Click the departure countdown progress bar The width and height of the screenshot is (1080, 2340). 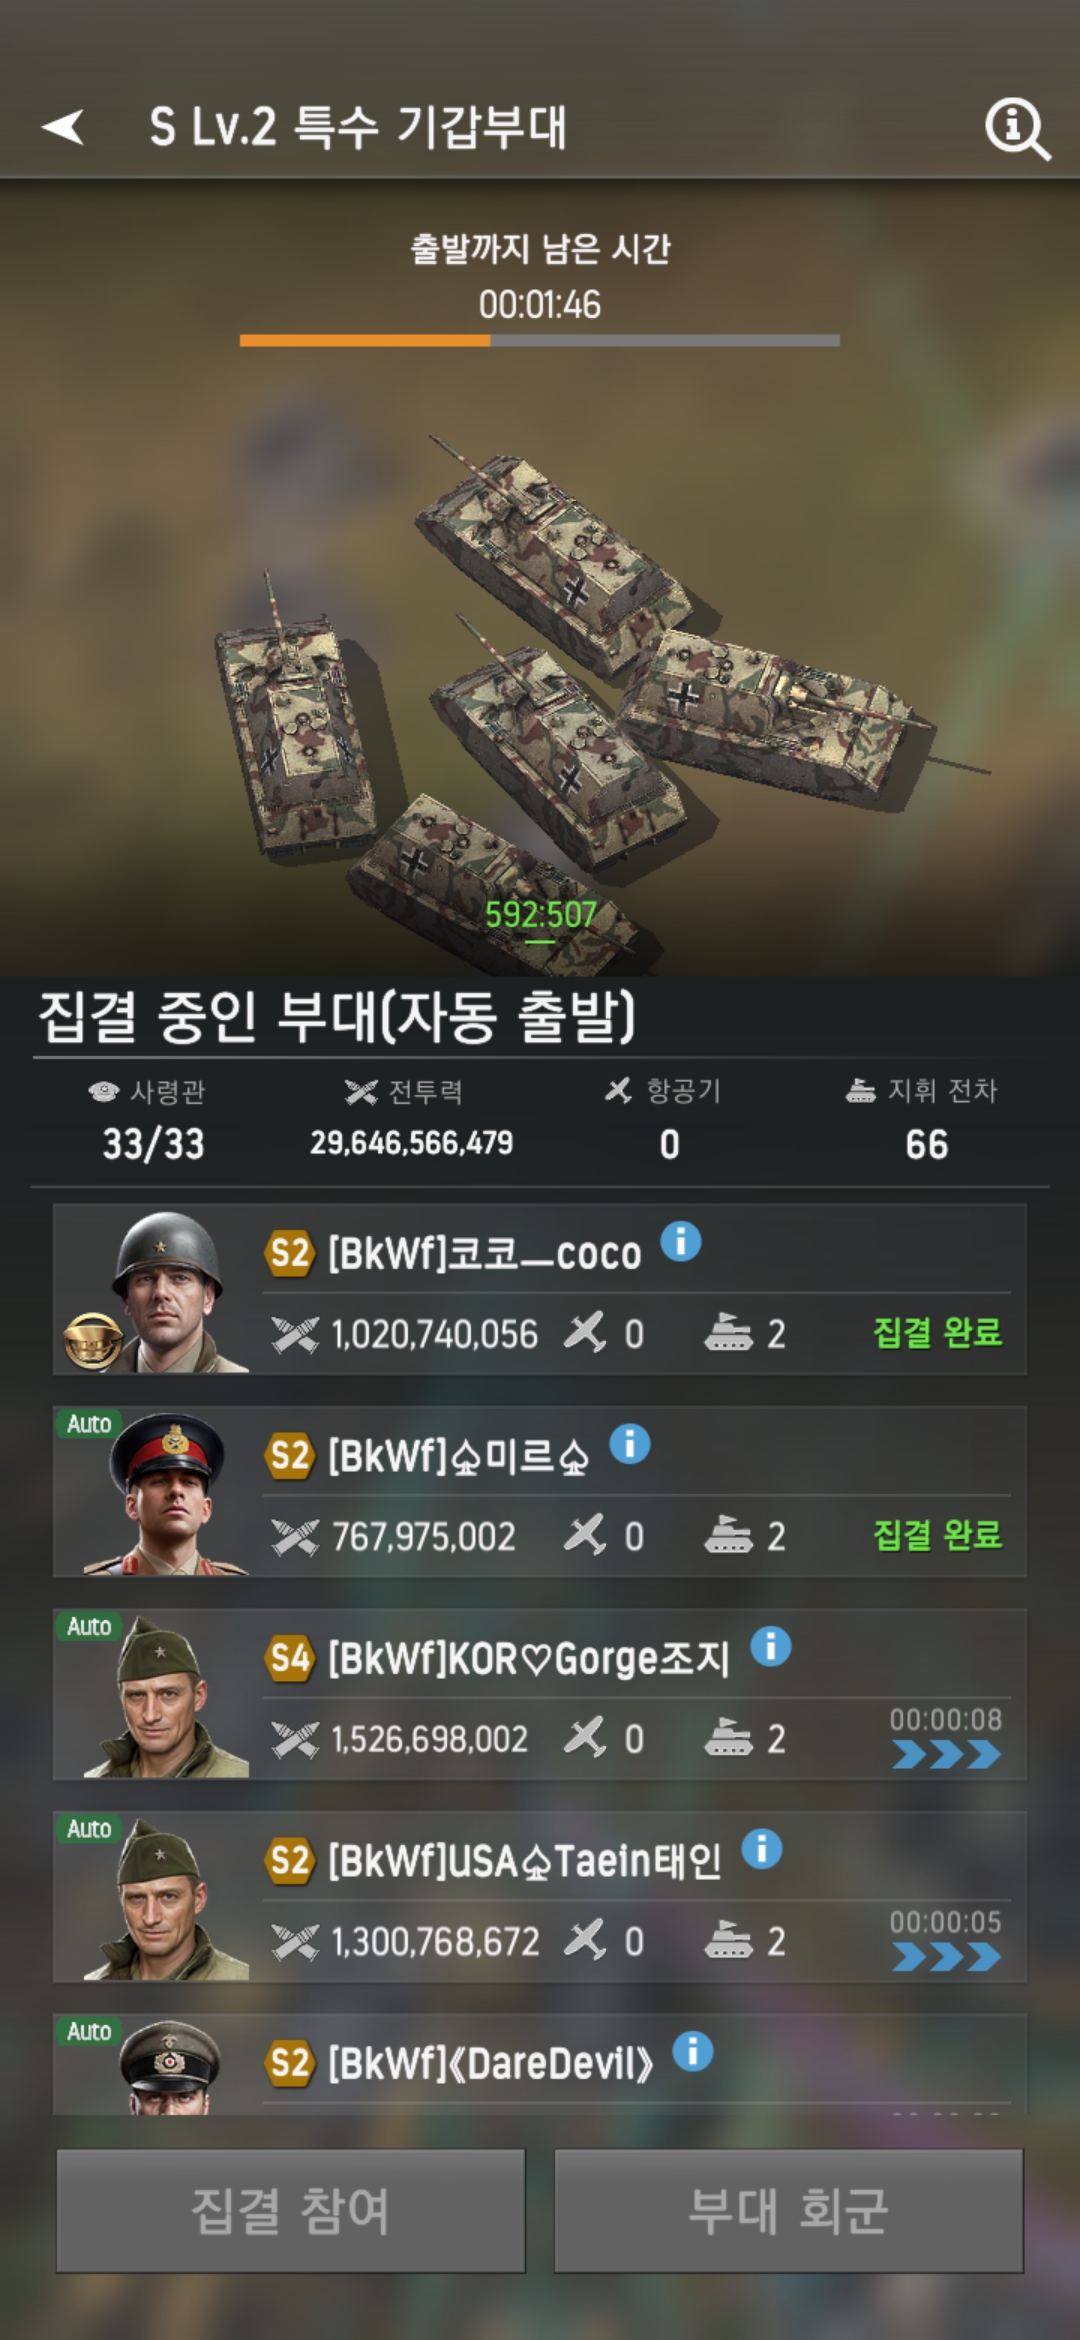pos(540,341)
